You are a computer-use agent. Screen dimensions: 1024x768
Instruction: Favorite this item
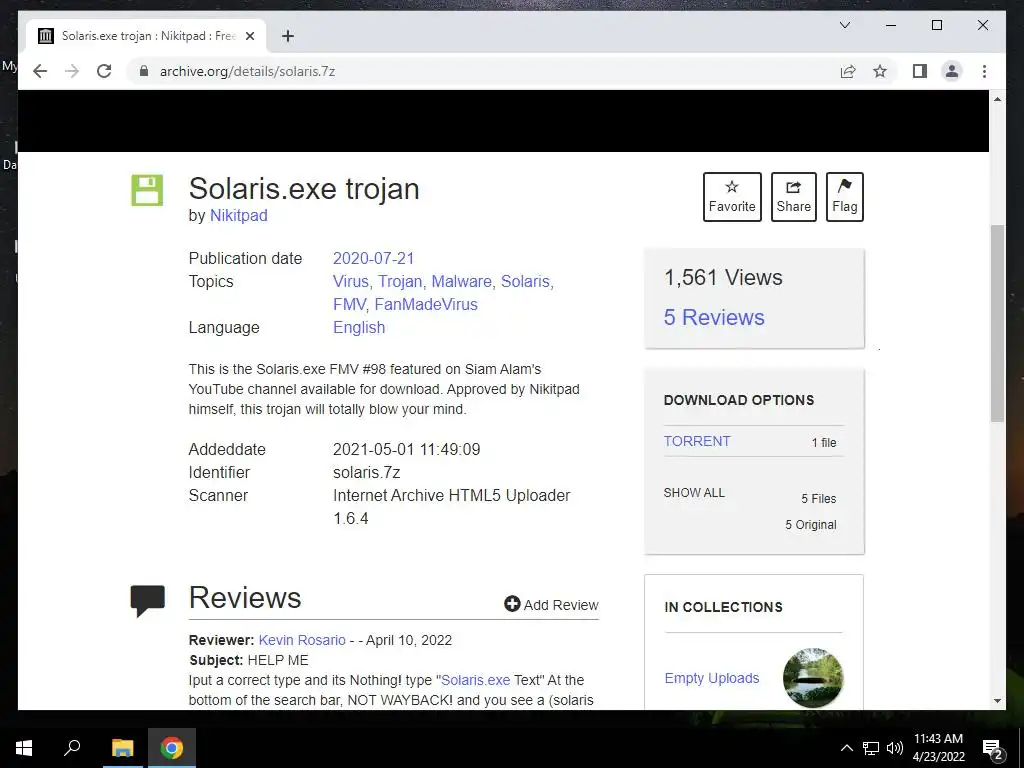(x=732, y=197)
